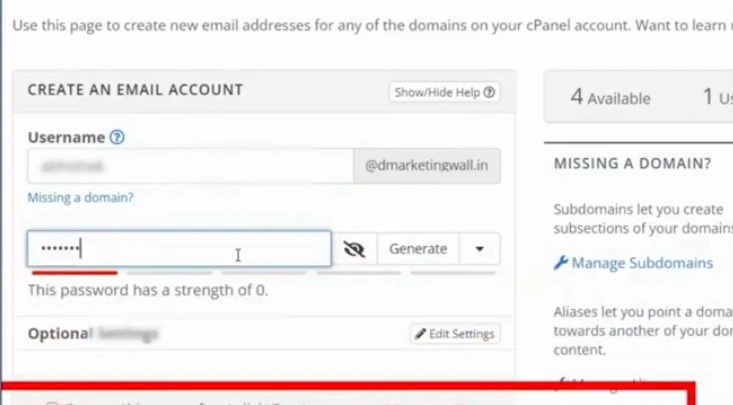Focus the Username input field
Viewport: 733px width, 405px height.
click(190, 166)
